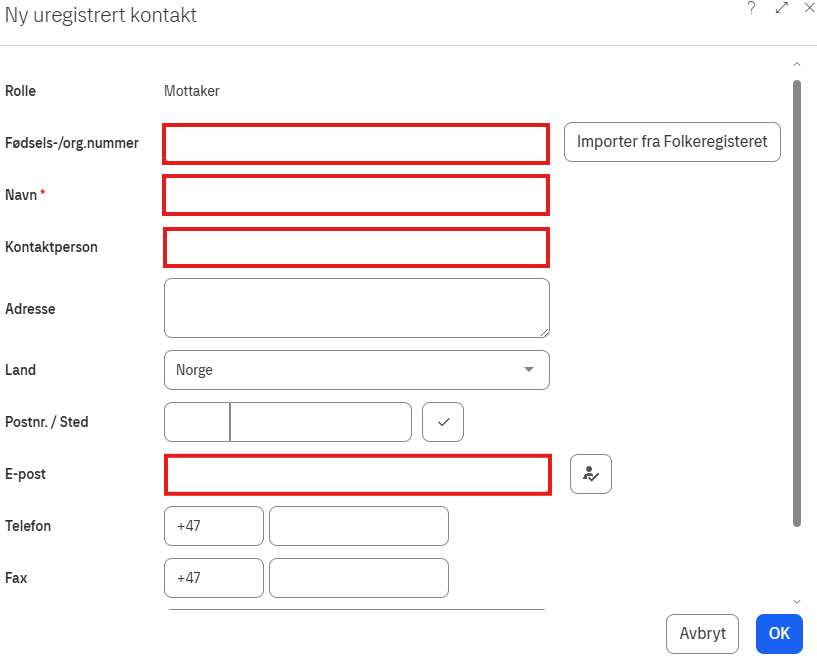Select the Kontaktperson input field

[356, 247]
